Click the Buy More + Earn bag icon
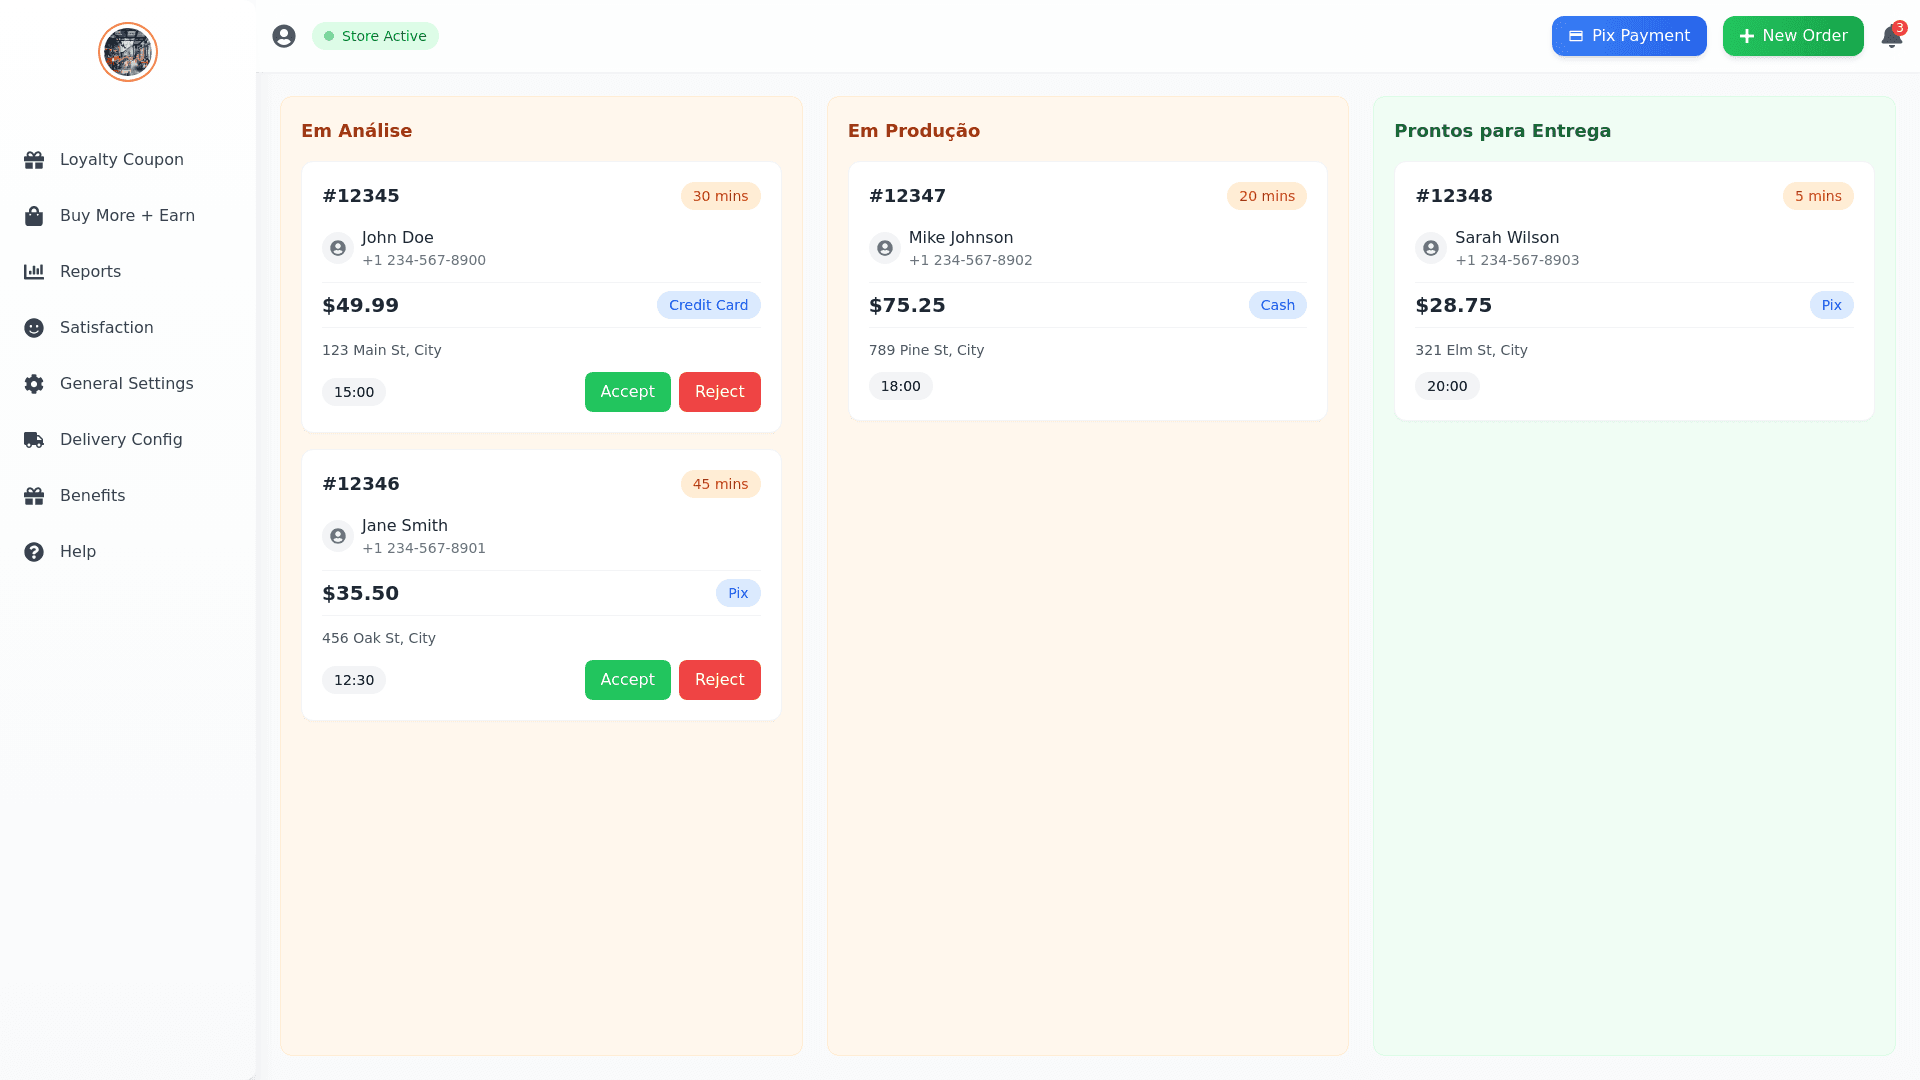This screenshot has width=1920, height=1080. click(34, 216)
